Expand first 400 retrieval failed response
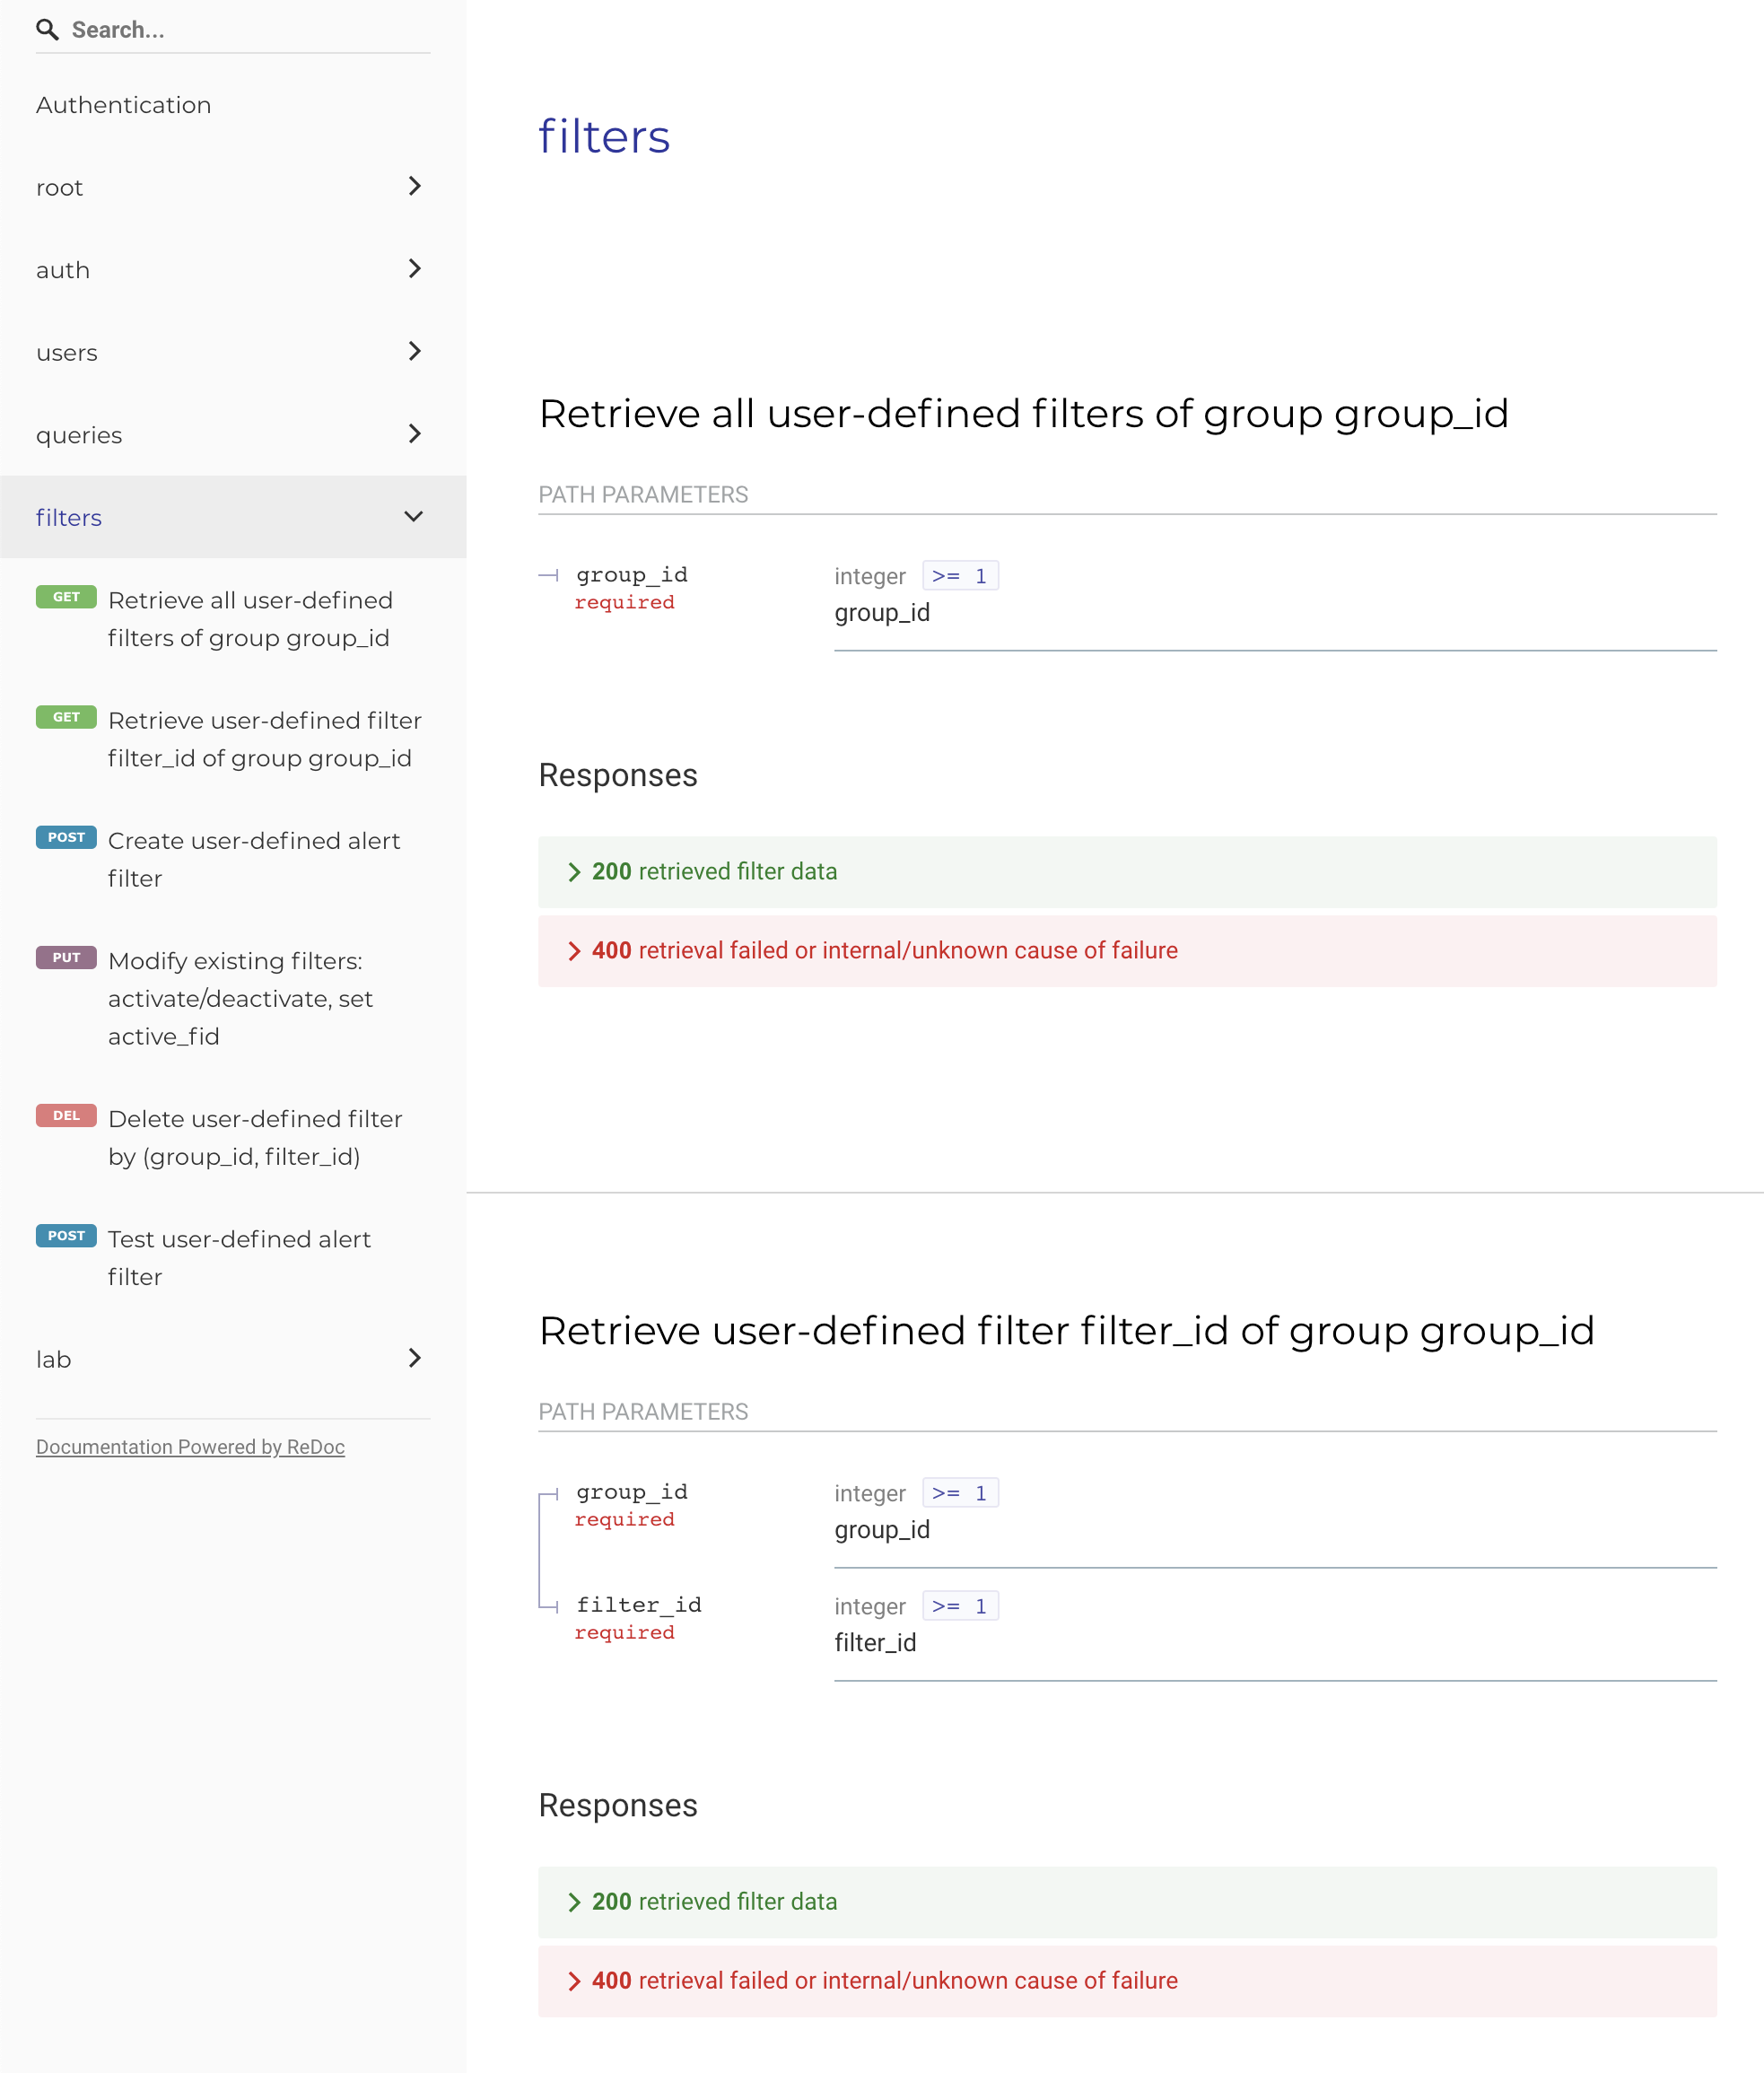 [1127, 951]
